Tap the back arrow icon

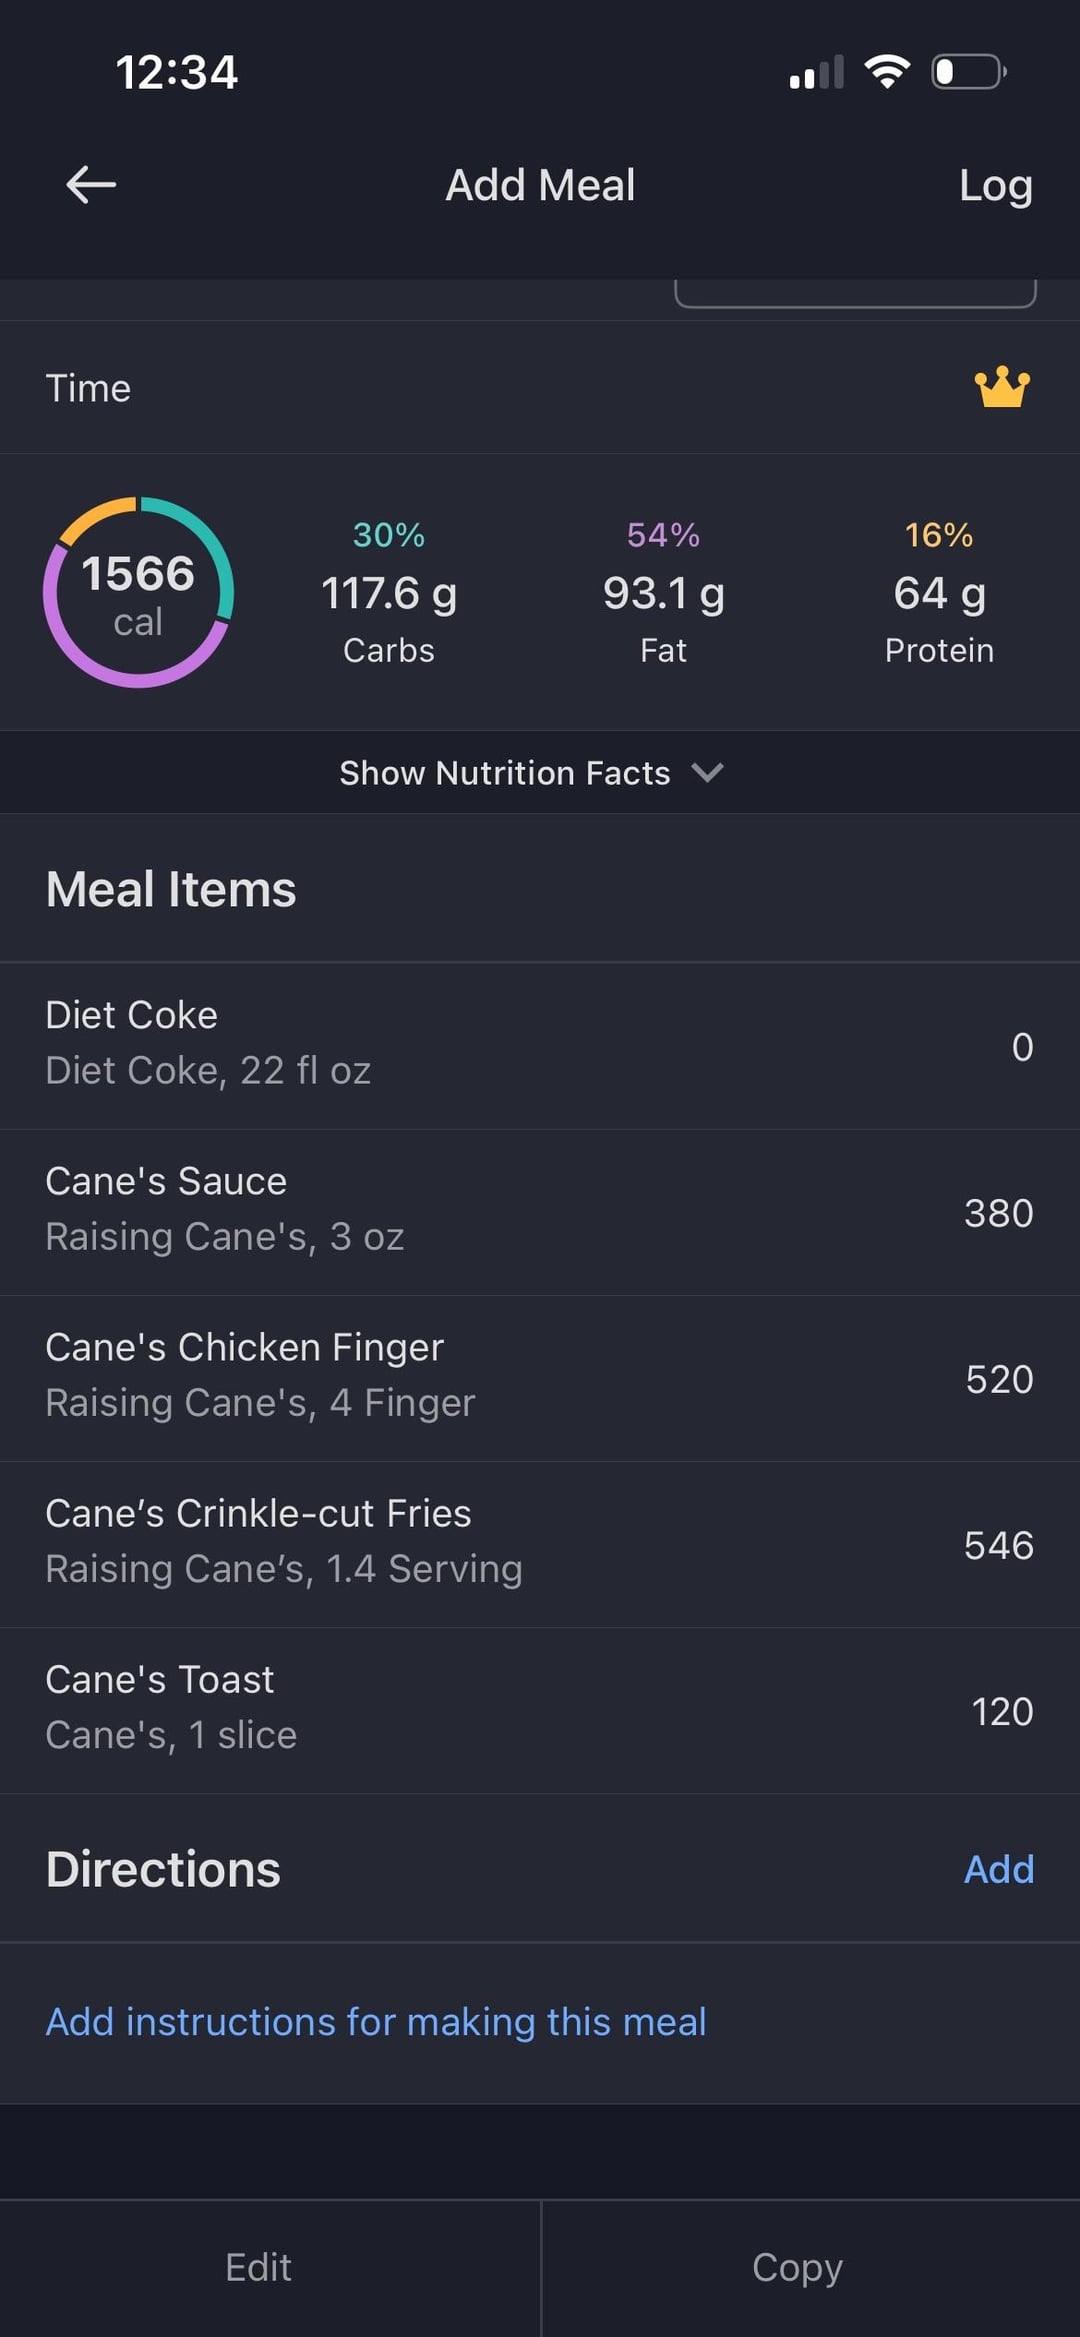coord(91,185)
